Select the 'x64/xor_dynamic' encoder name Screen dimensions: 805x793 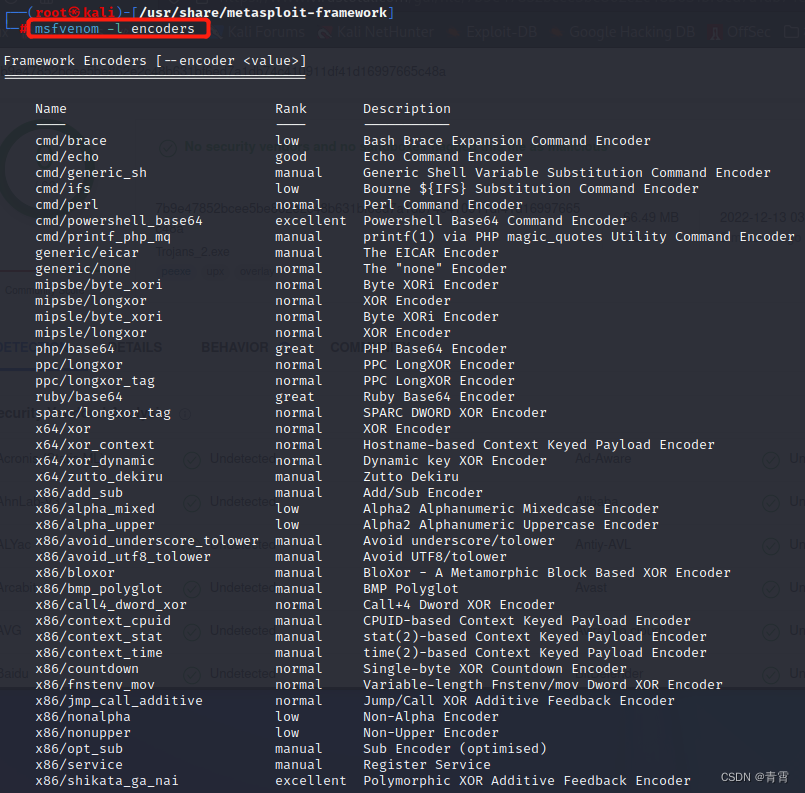[x=94, y=460]
